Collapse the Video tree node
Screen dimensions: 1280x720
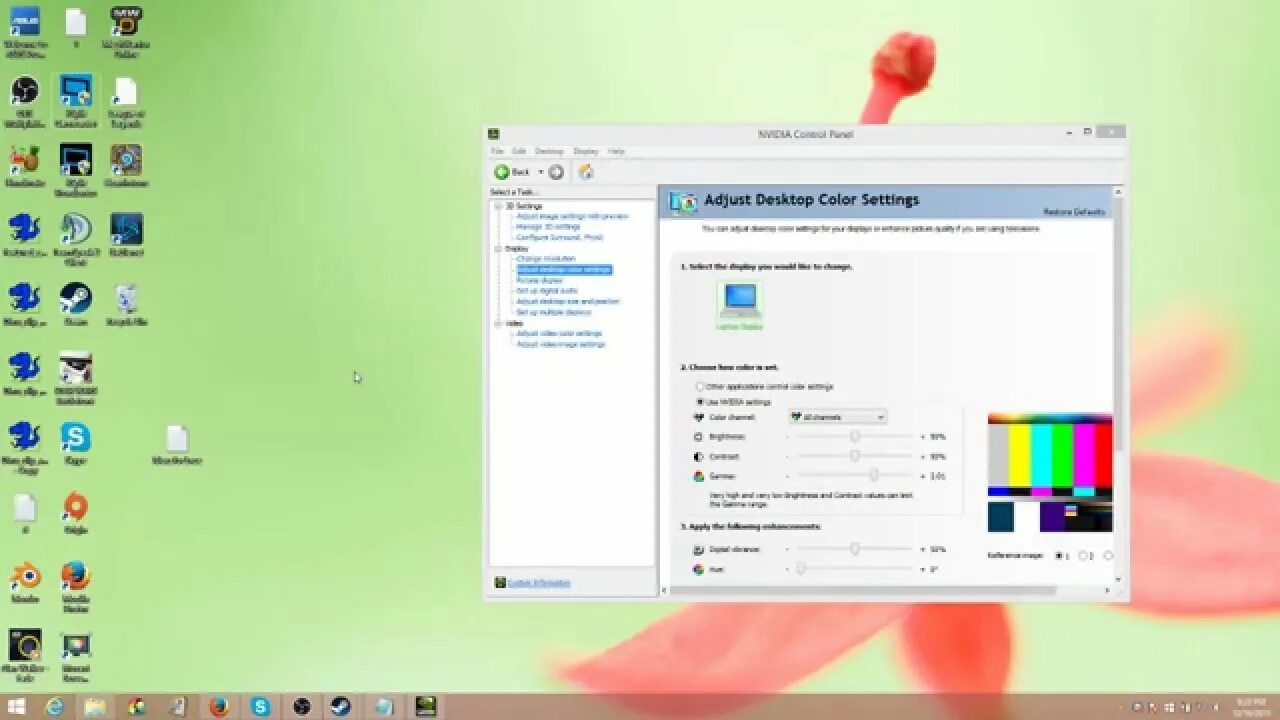coord(497,323)
